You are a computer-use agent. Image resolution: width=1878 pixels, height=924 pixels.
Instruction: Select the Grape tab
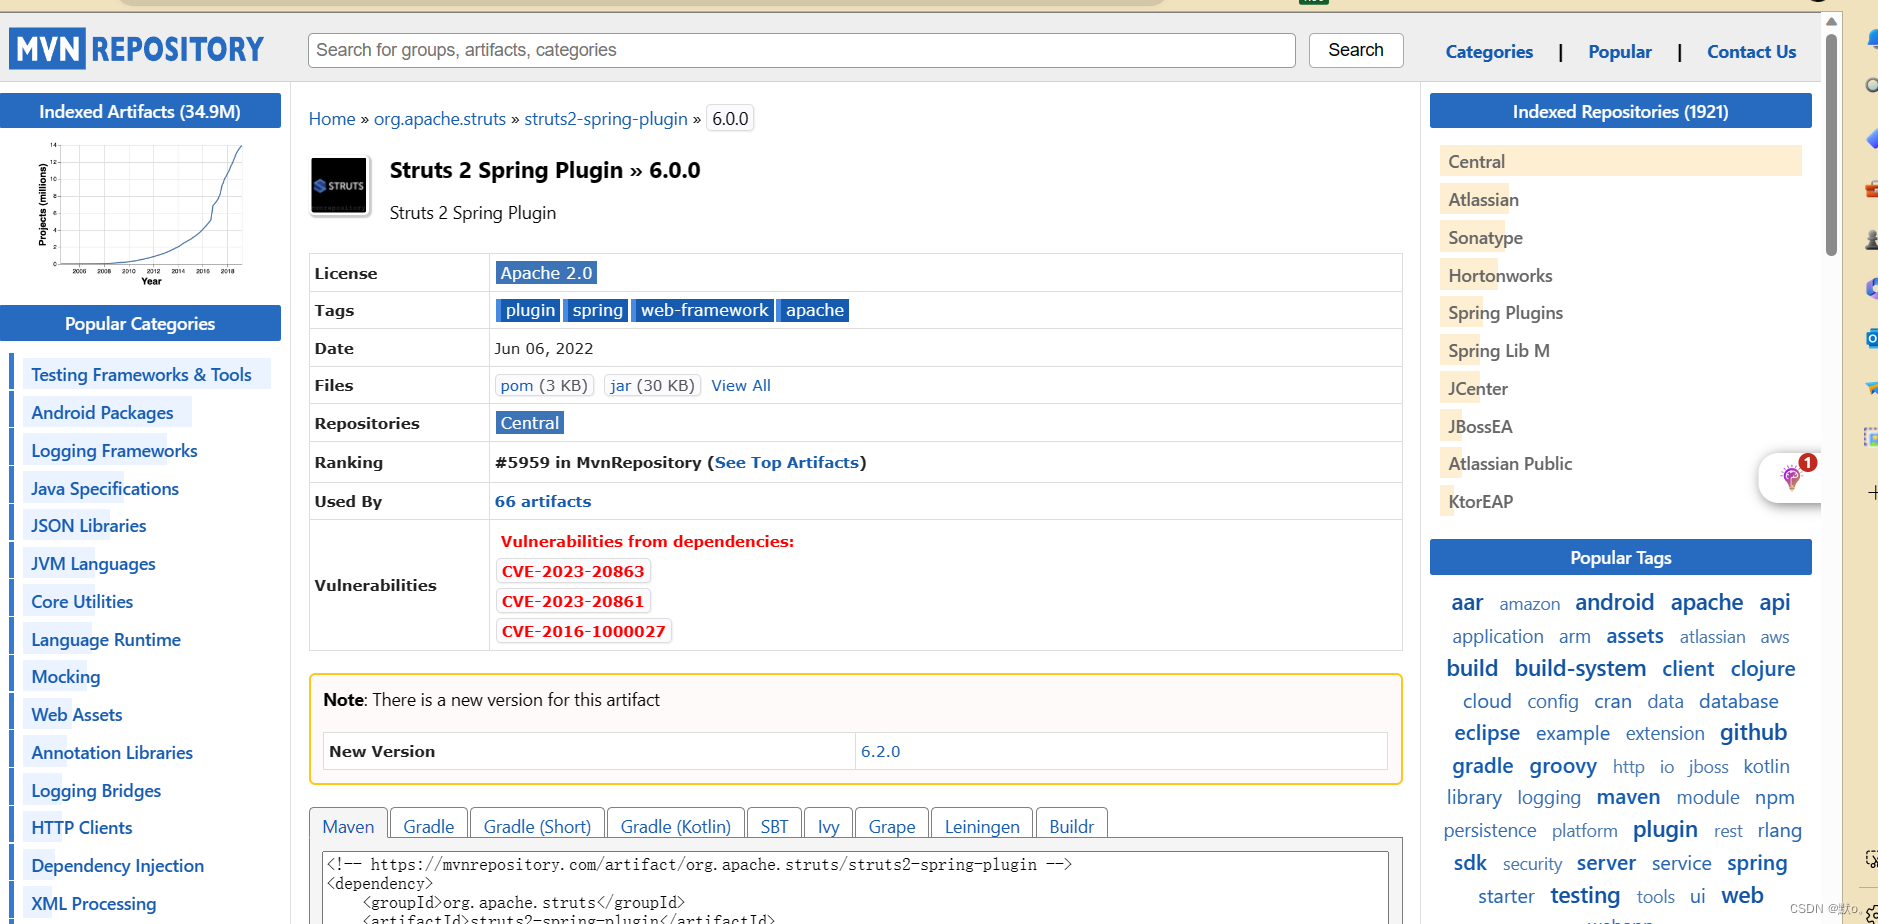tap(892, 826)
